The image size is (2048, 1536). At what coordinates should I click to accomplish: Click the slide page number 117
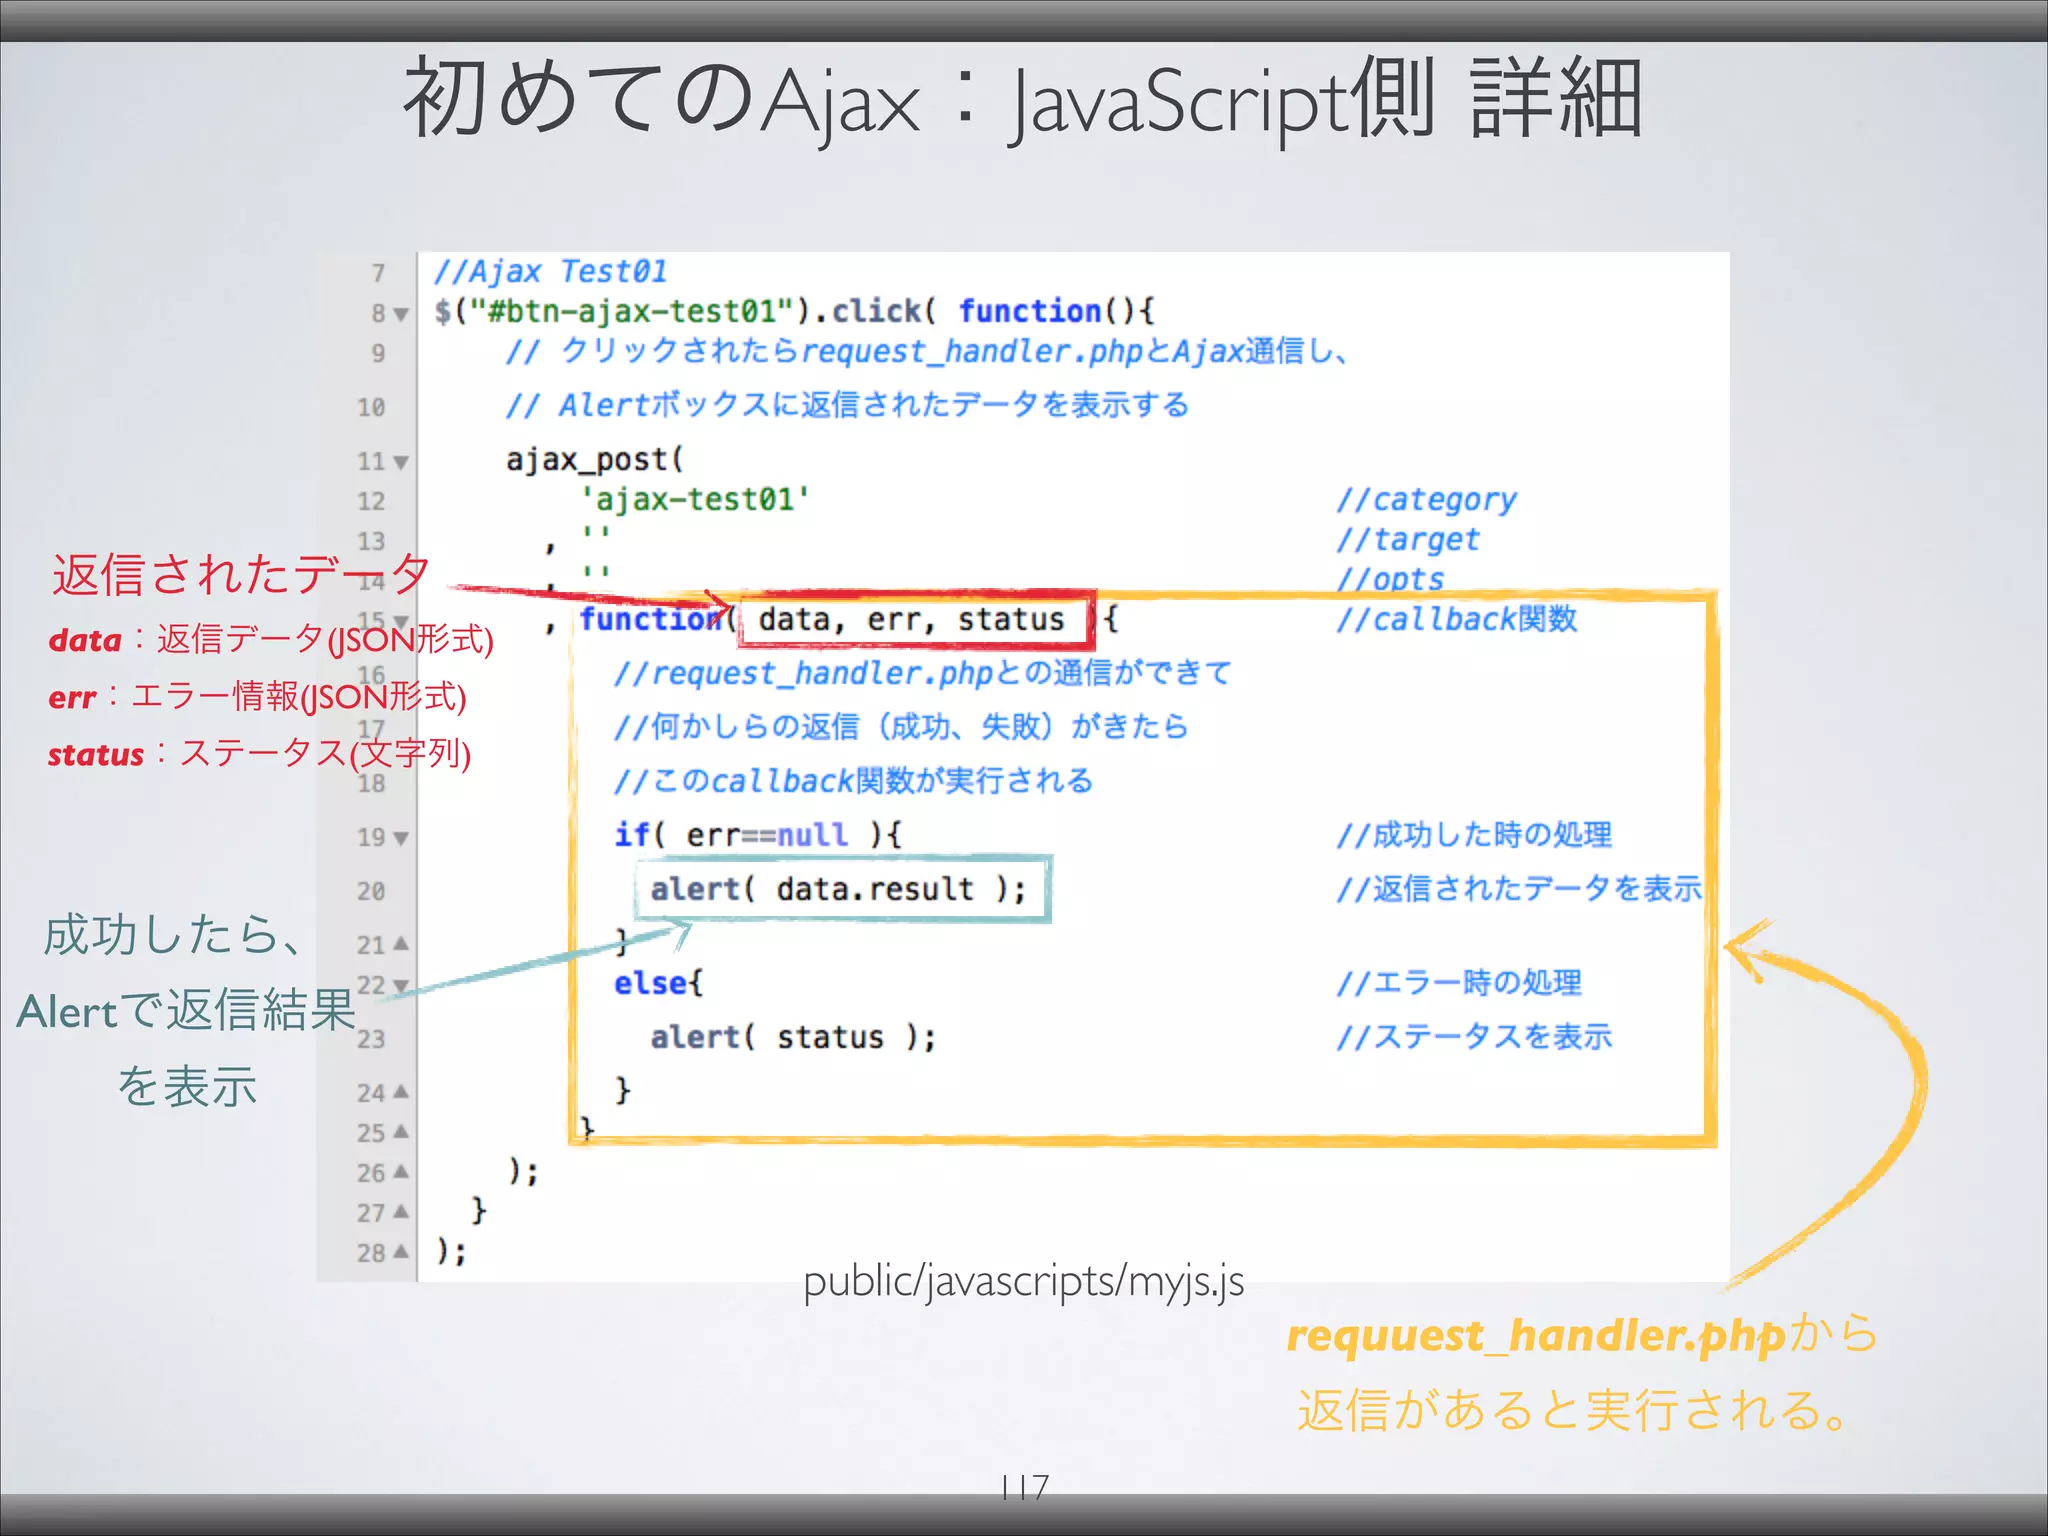click(x=1024, y=1487)
